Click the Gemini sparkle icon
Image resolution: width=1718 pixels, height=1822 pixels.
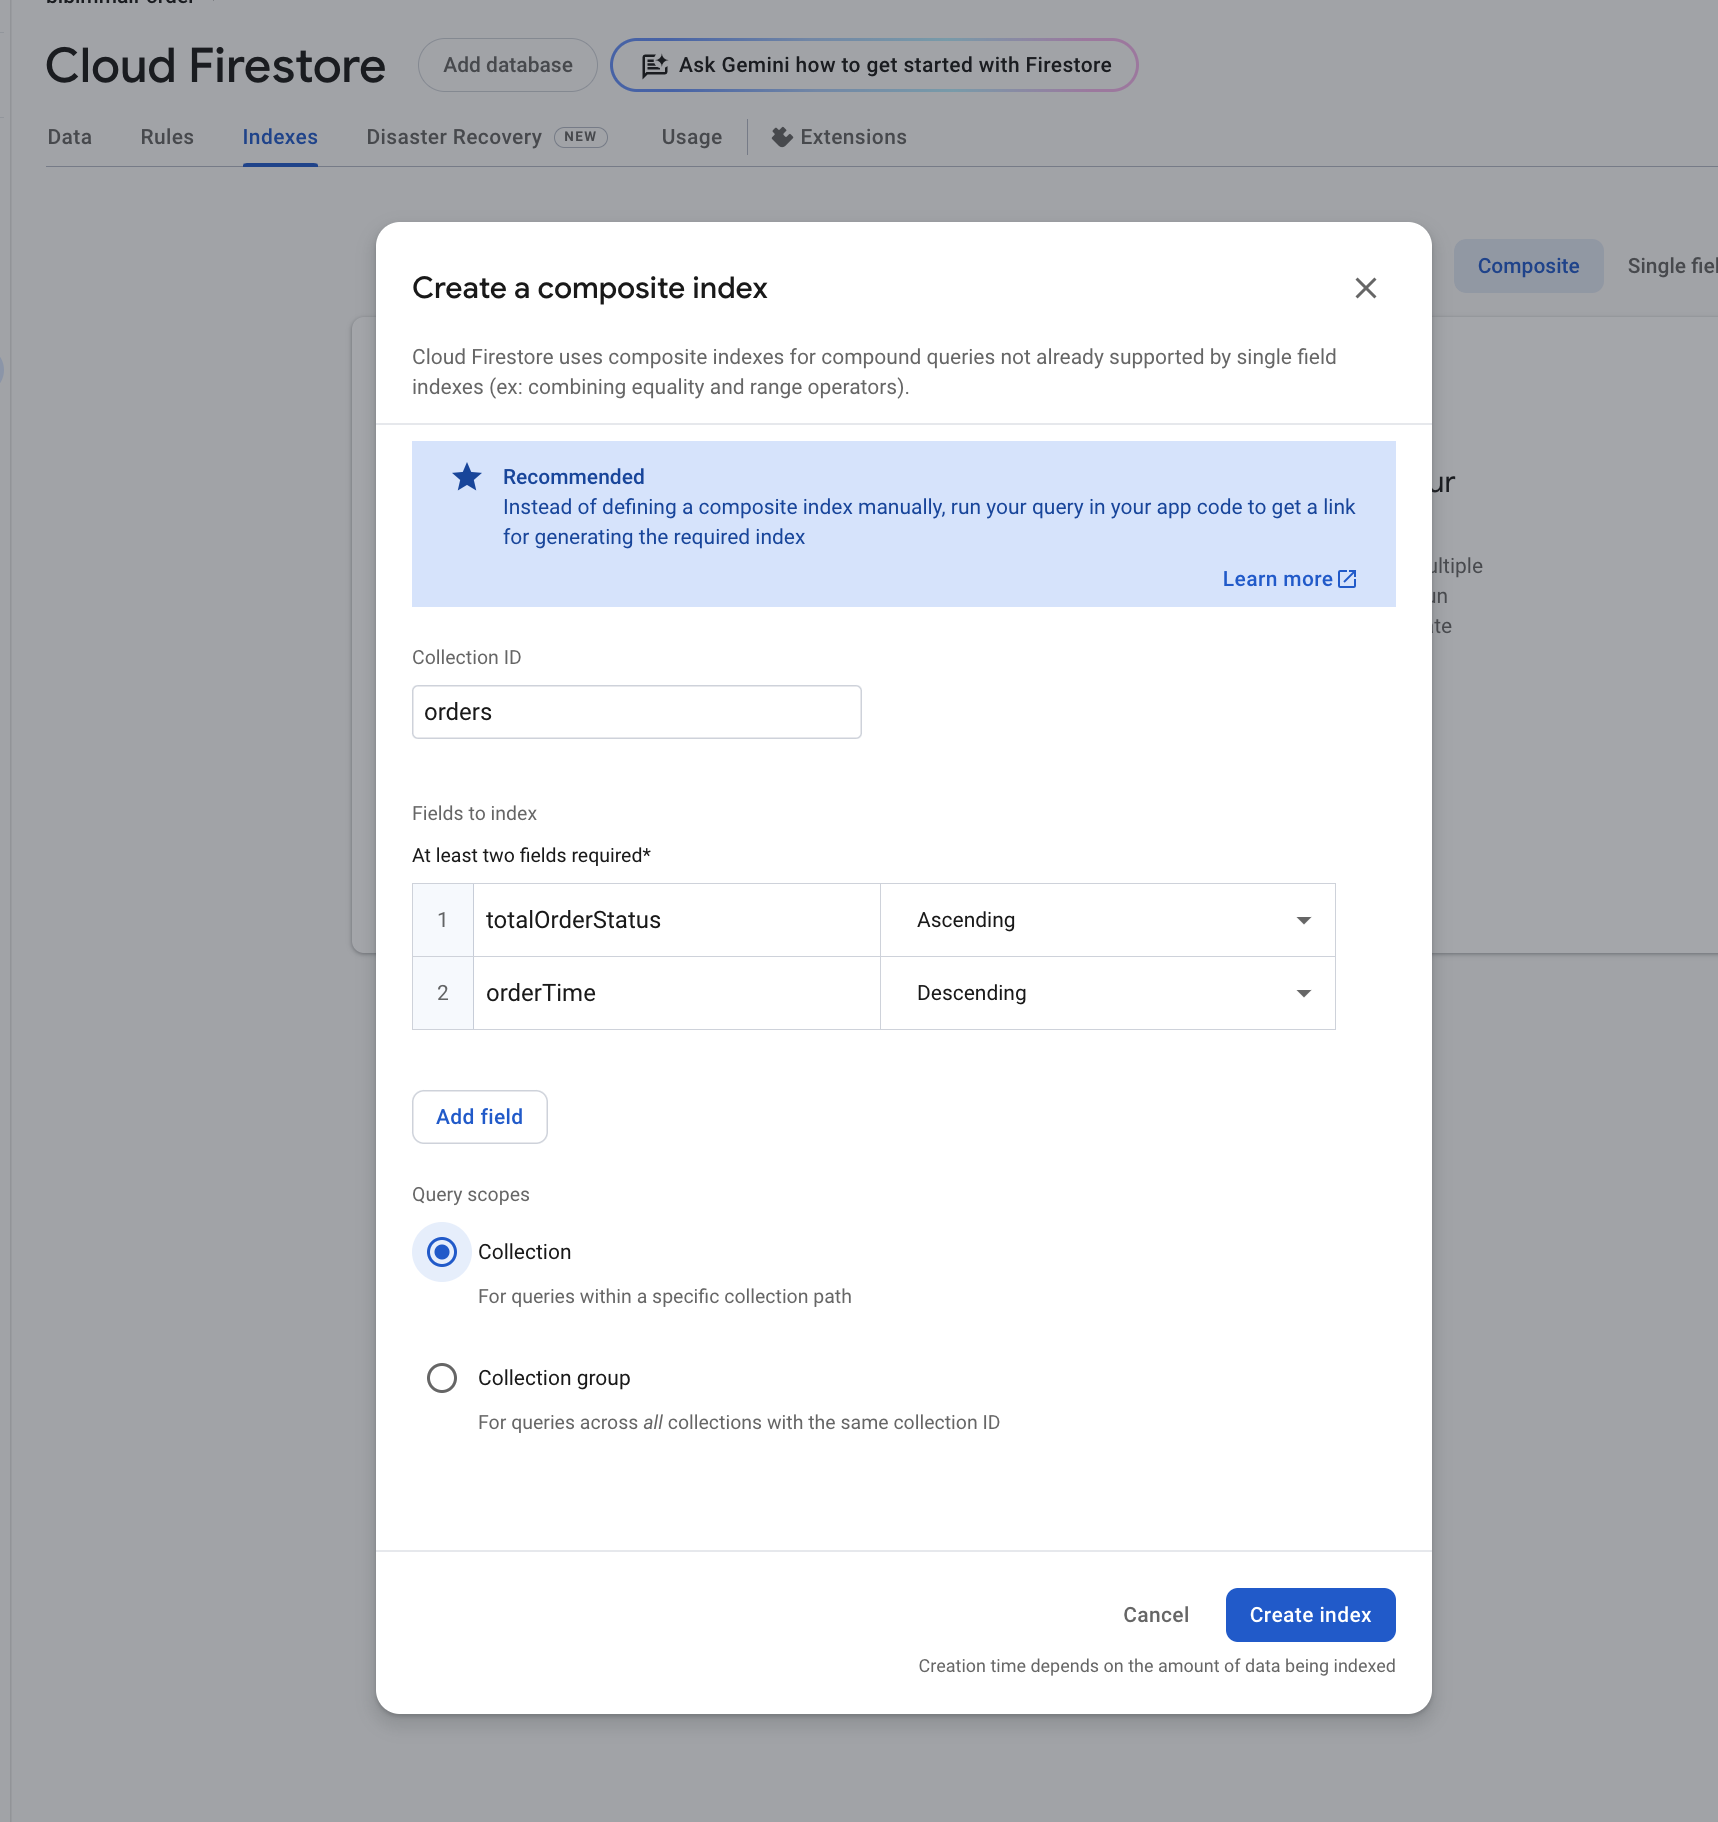pyautogui.click(x=654, y=65)
